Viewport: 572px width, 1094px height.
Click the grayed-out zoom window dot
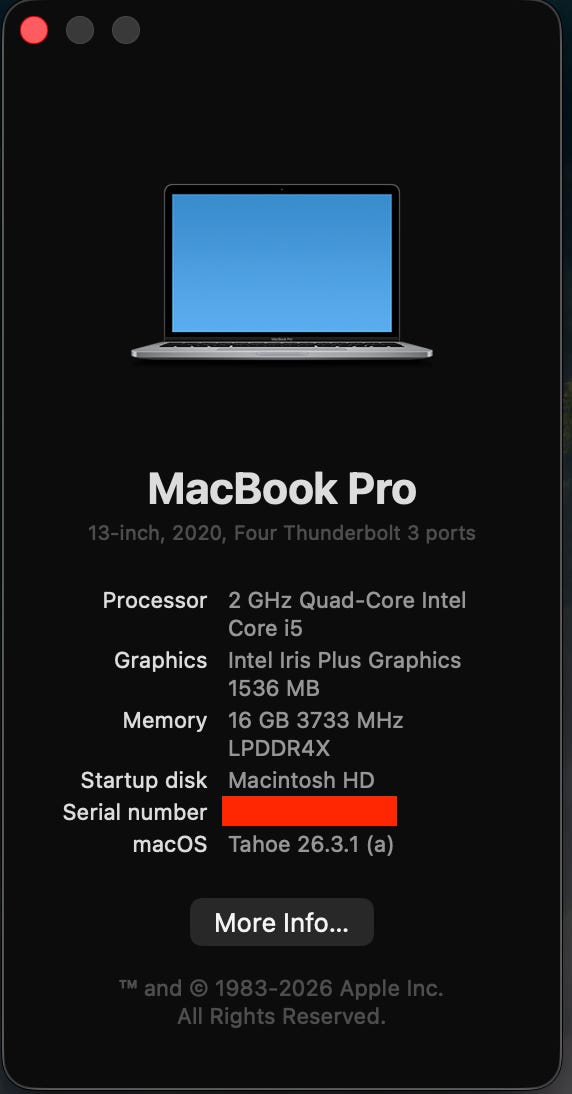(x=126, y=31)
